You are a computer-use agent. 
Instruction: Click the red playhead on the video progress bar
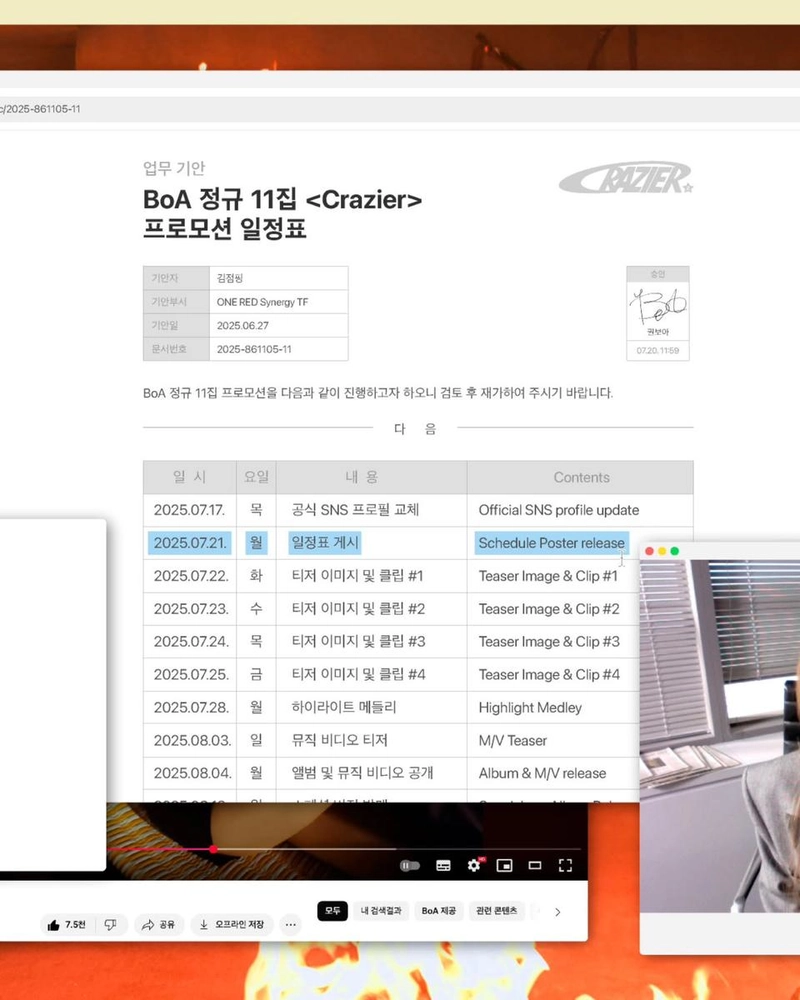[x=213, y=849]
